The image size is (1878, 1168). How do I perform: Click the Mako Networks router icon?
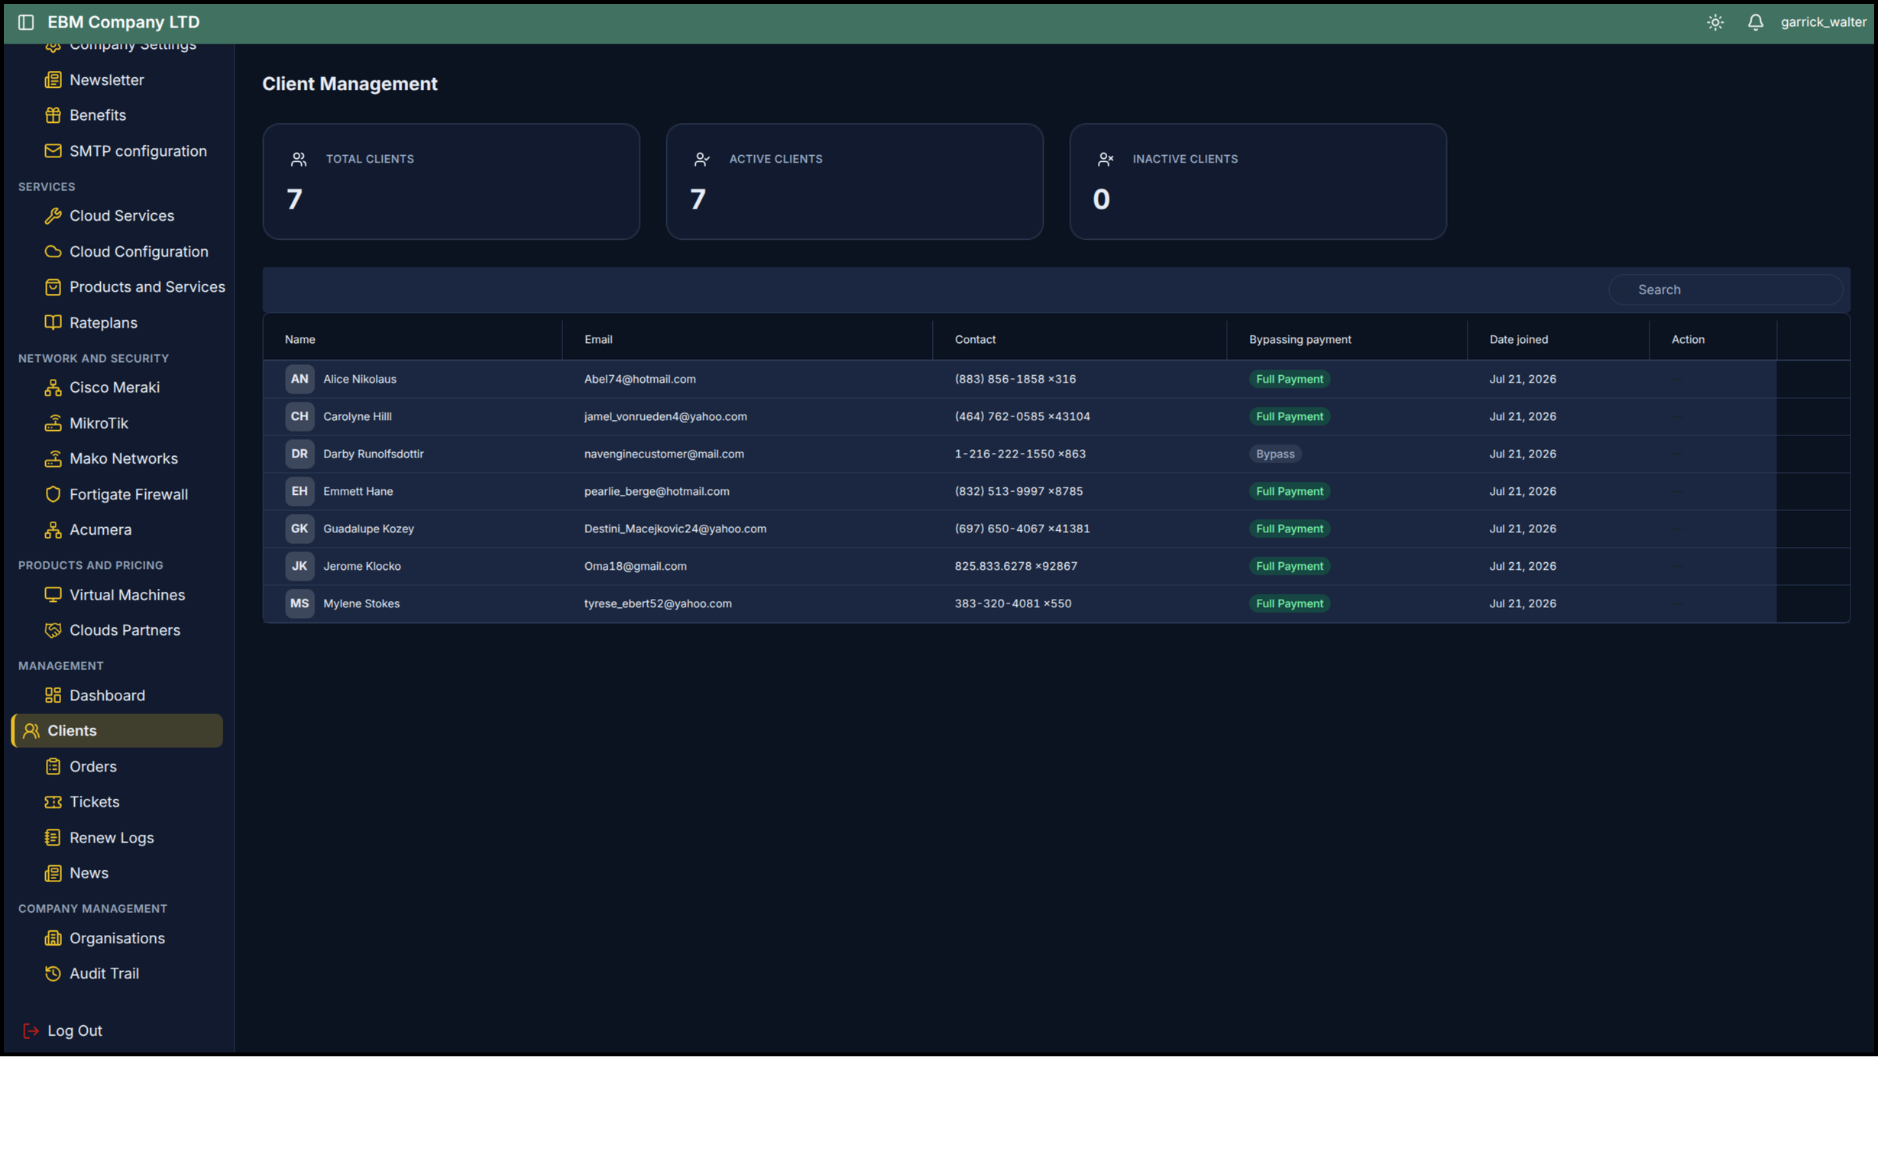53,458
